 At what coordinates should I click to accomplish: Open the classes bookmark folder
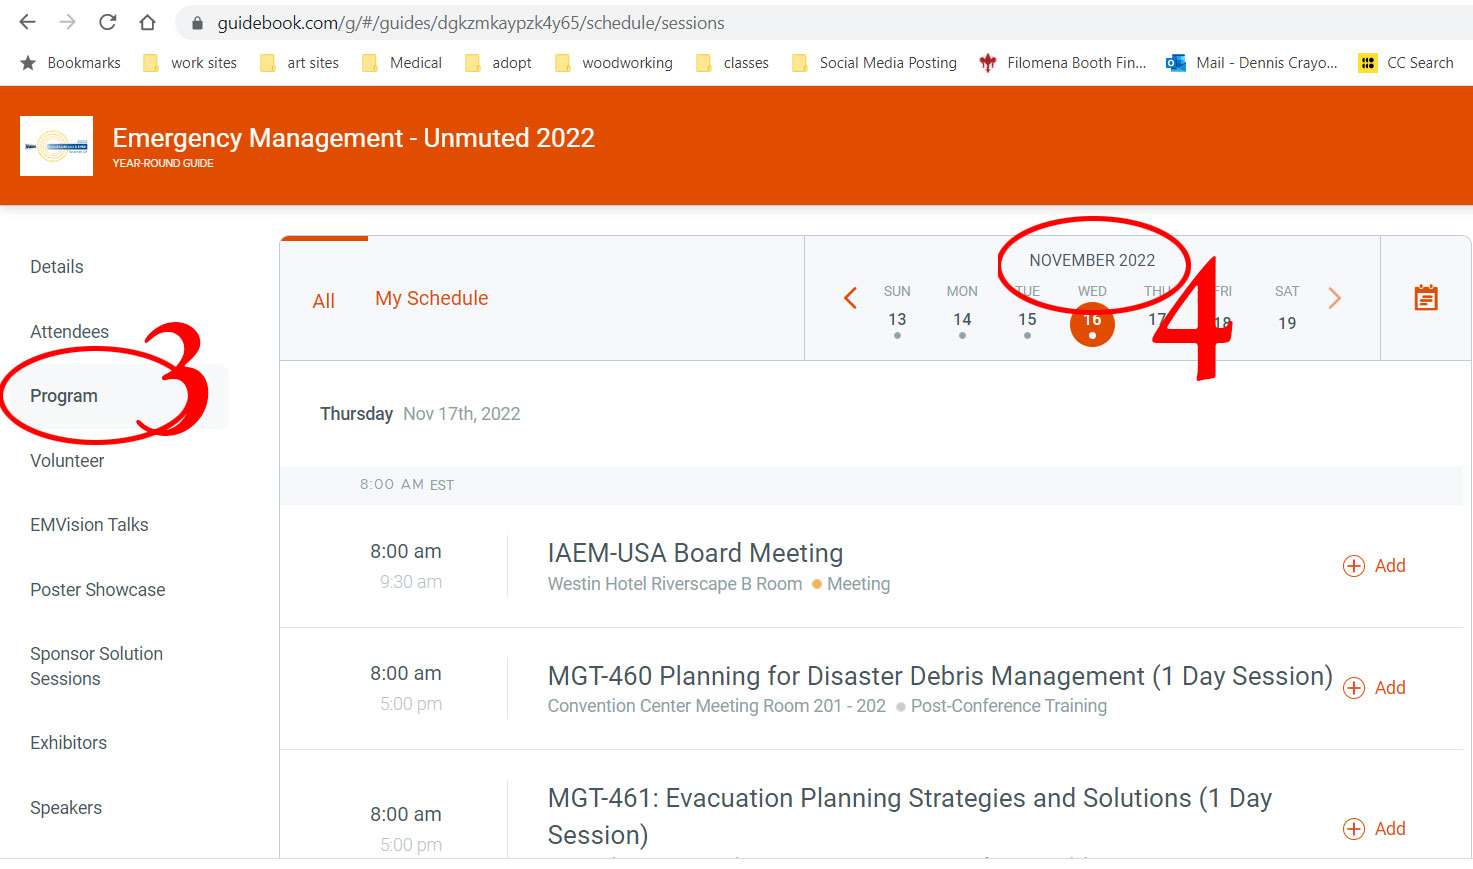click(x=733, y=63)
